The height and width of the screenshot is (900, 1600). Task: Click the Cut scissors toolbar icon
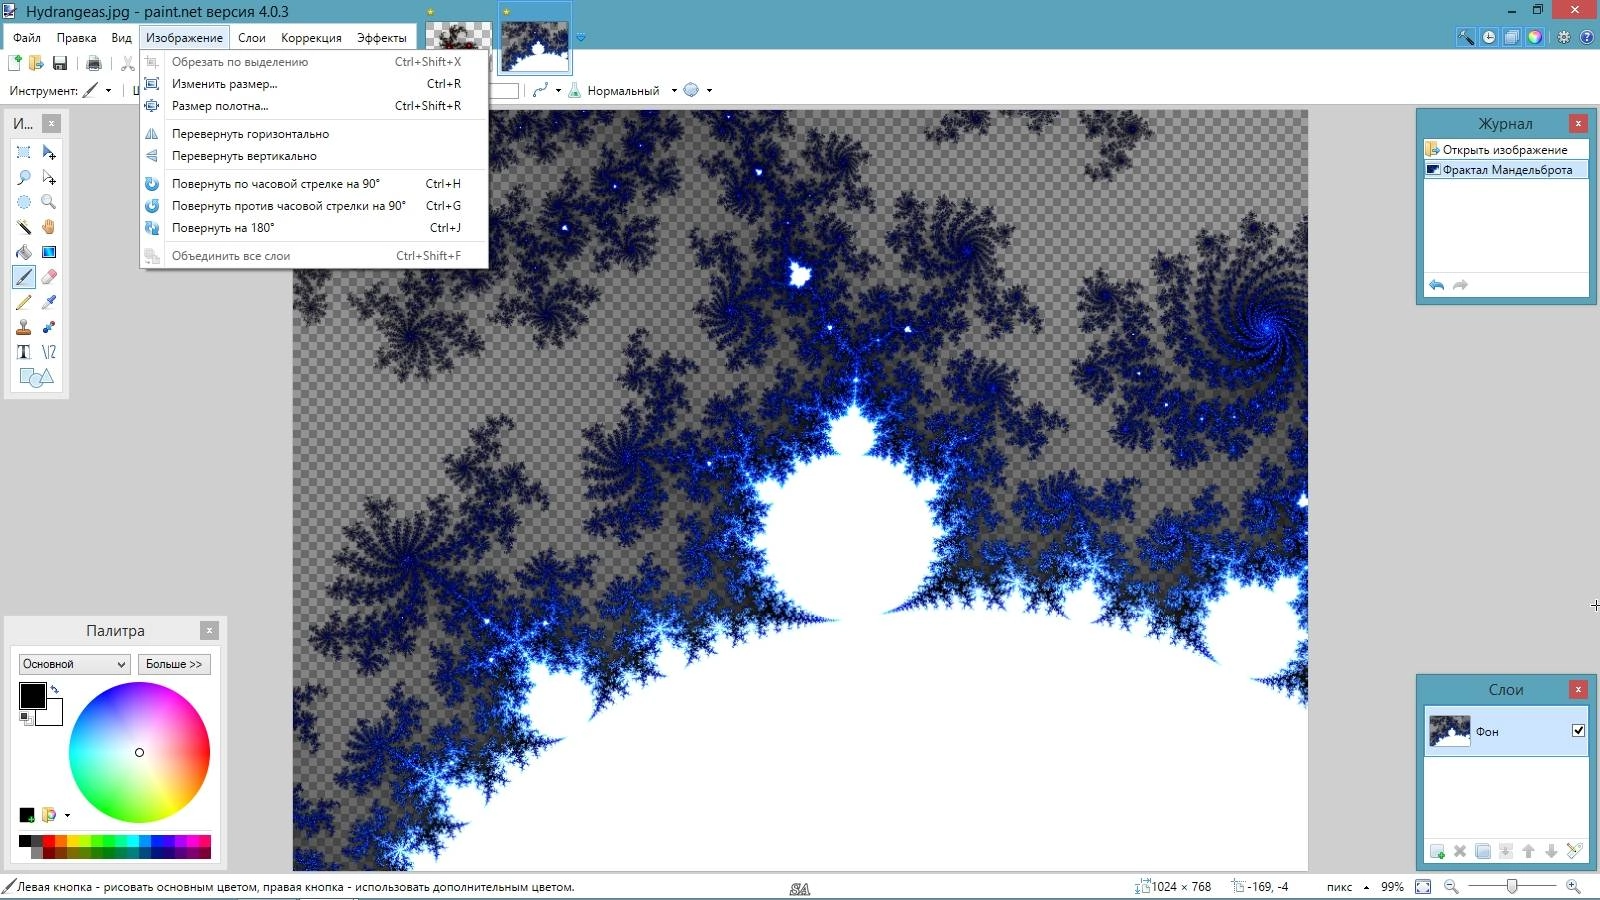127,63
